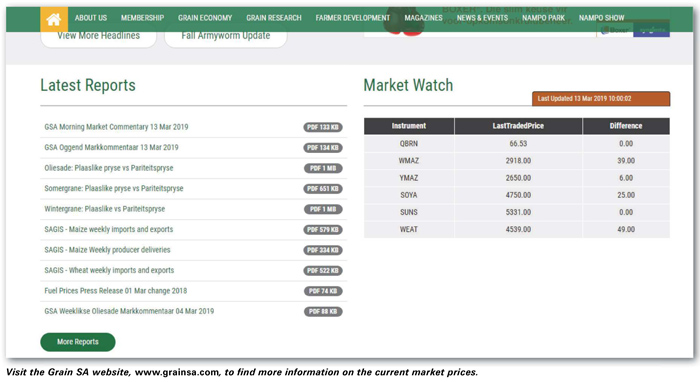This screenshot has height=382, width=700.
Task: Click the View More Headlines button
Action: (x=99, y=37)
